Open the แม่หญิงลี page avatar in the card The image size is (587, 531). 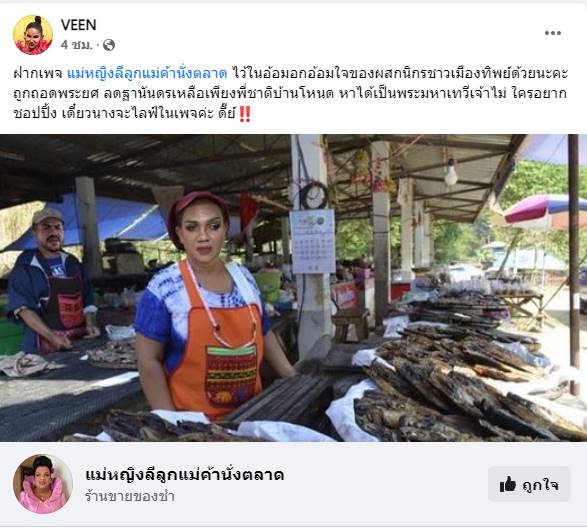(x=42, y=484)
